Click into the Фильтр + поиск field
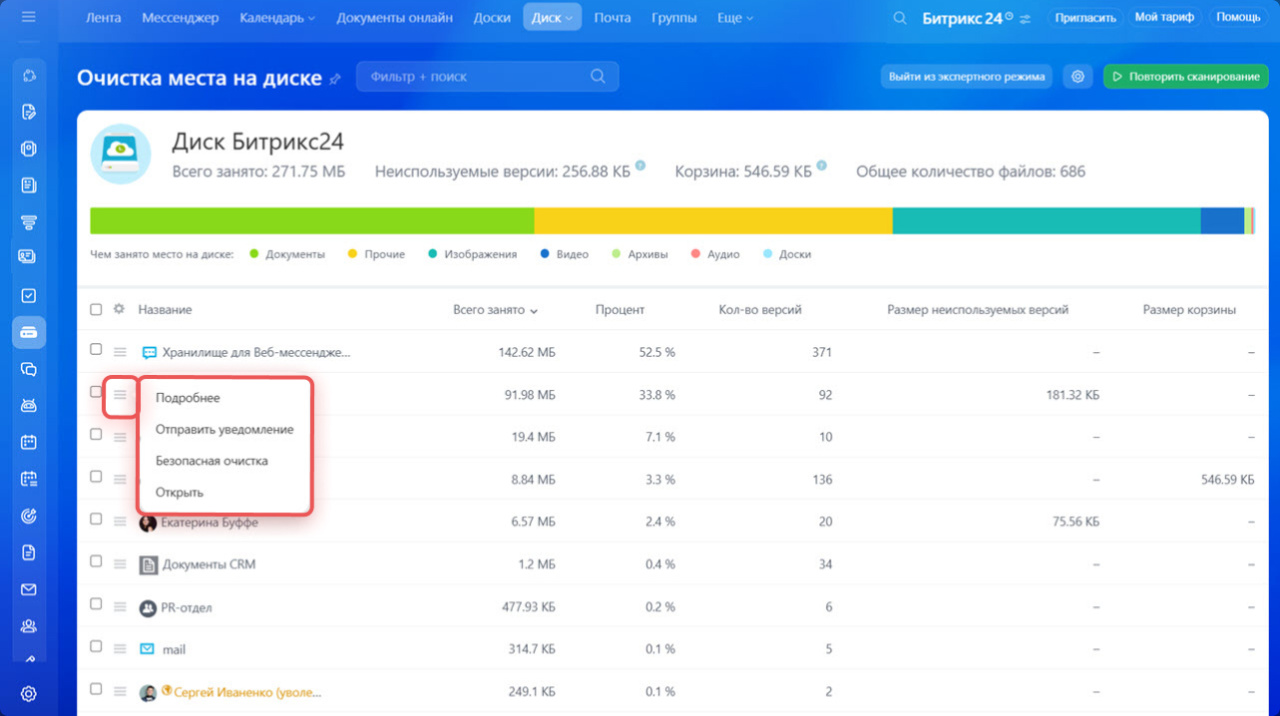The height and width of the screenshot is (716, 1280). pyautogui.click(x=487, y=76)
